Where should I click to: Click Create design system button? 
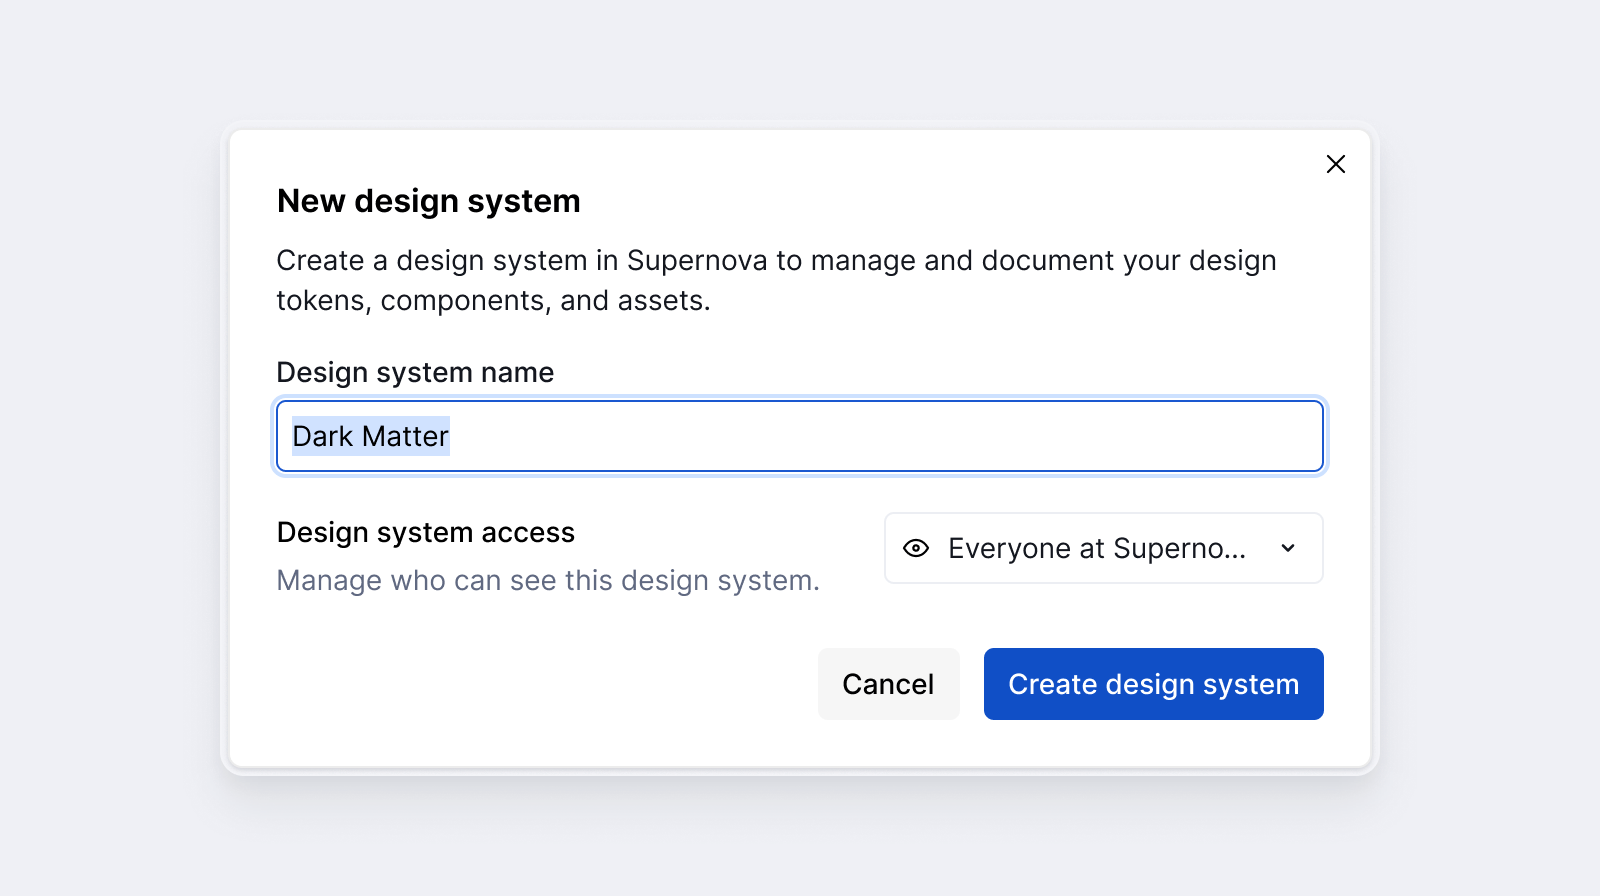click(1154, 684)
